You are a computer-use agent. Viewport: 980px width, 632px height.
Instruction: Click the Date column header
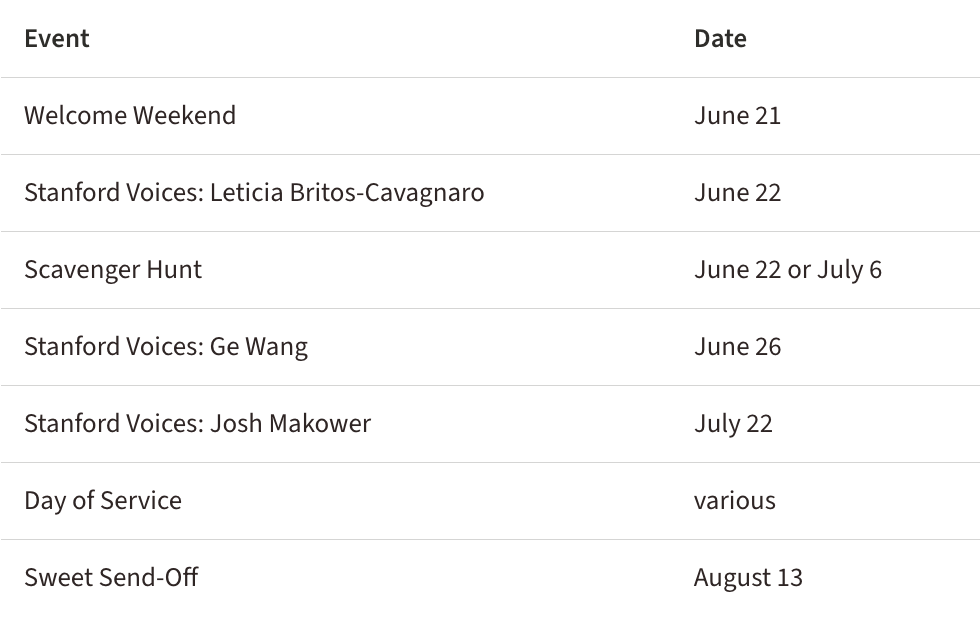click(720, 39)
